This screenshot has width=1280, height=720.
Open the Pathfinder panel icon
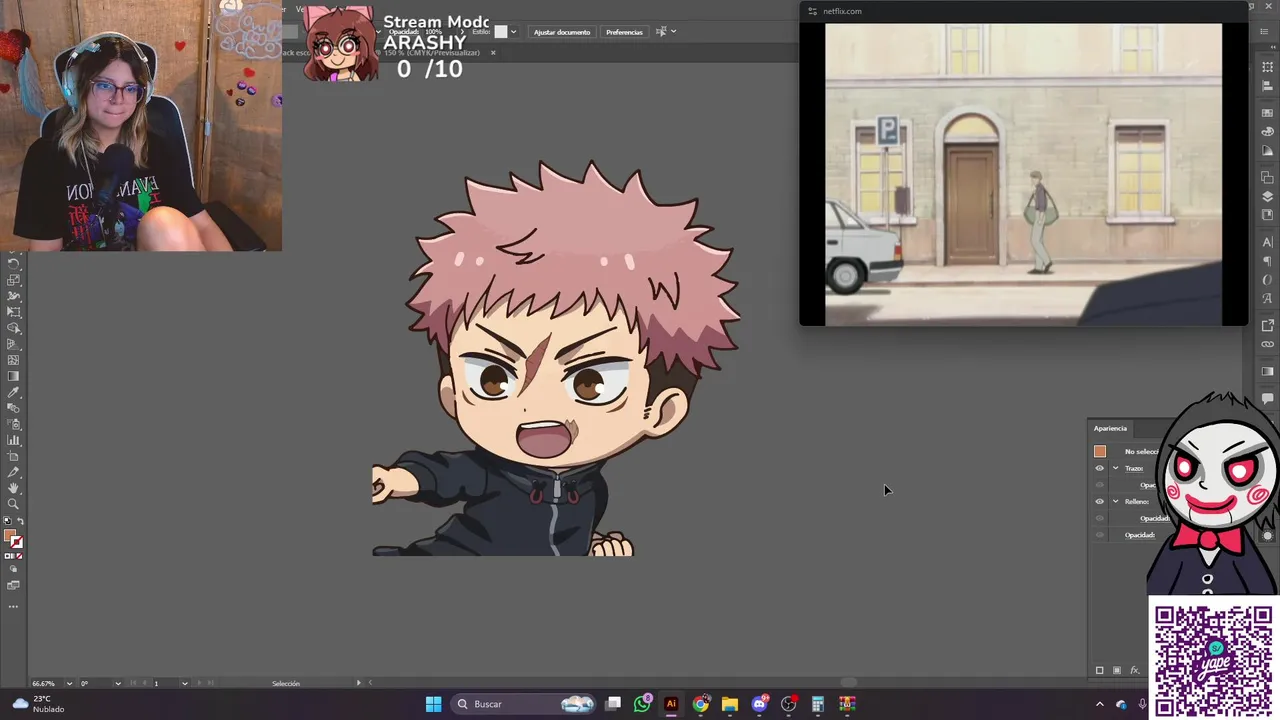point(1268,178)
